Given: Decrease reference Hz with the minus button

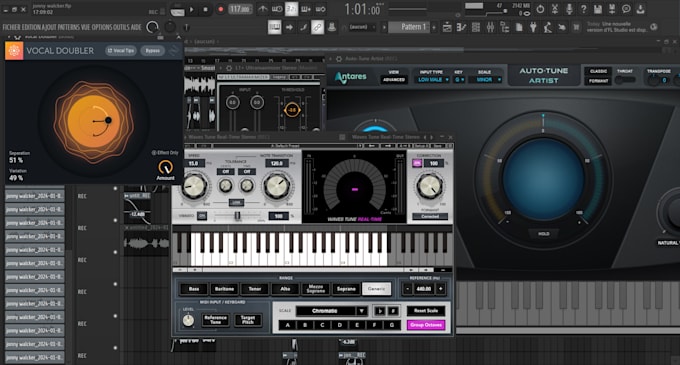Looking at the screenshot, I should pos(407,288).
